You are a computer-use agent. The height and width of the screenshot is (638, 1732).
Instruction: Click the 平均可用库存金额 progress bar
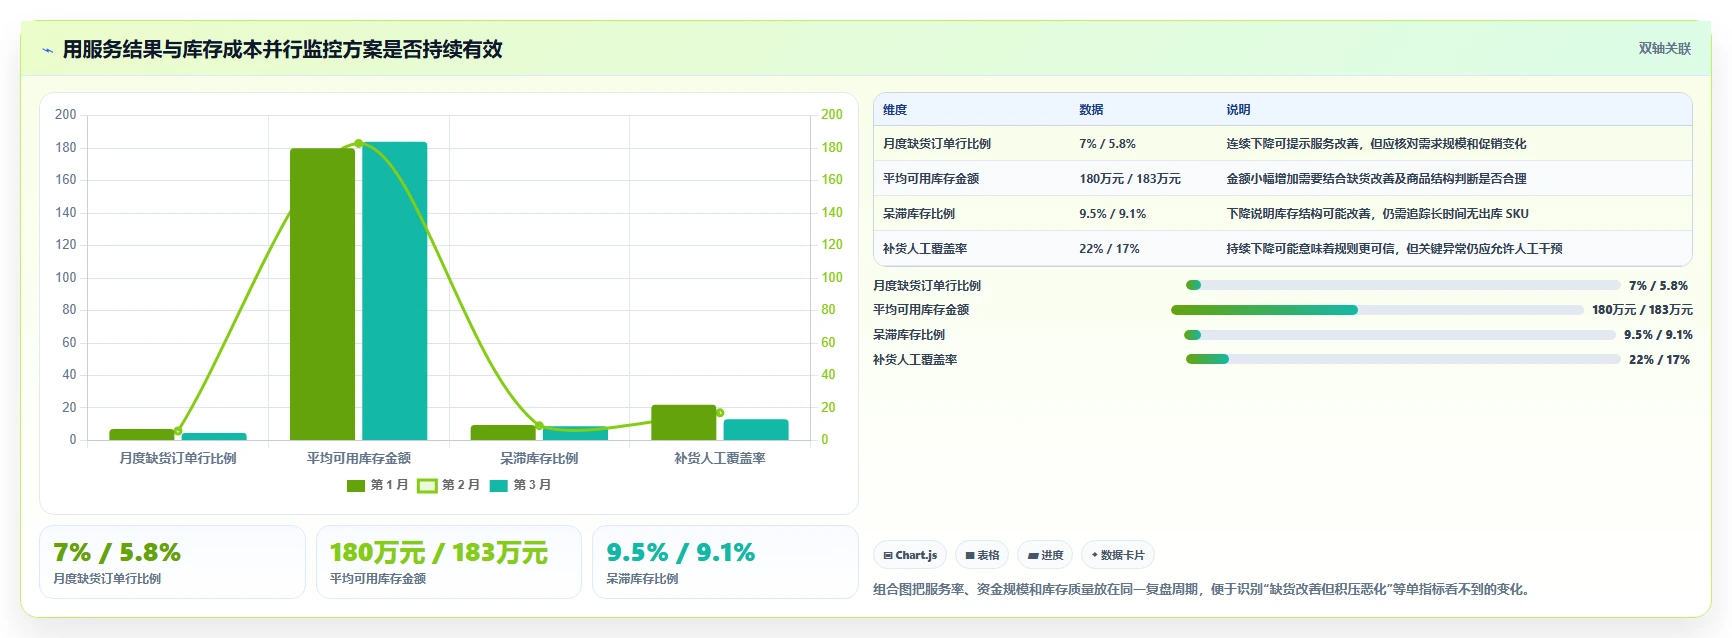(x=1377, y=310)
